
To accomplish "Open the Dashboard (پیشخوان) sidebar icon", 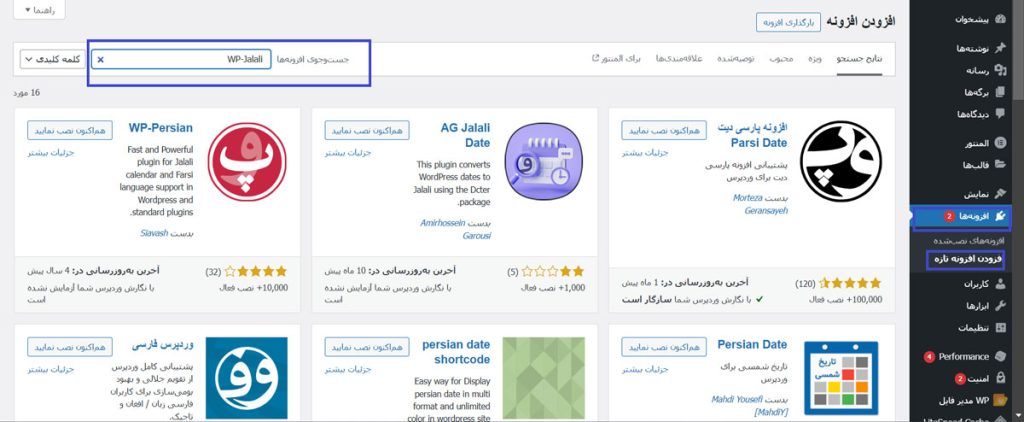I will pos(1000,19).
